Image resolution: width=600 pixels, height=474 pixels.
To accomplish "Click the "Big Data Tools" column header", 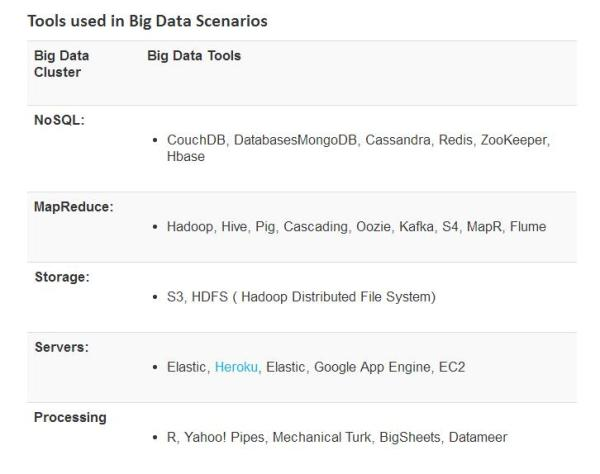I will 194,56.
